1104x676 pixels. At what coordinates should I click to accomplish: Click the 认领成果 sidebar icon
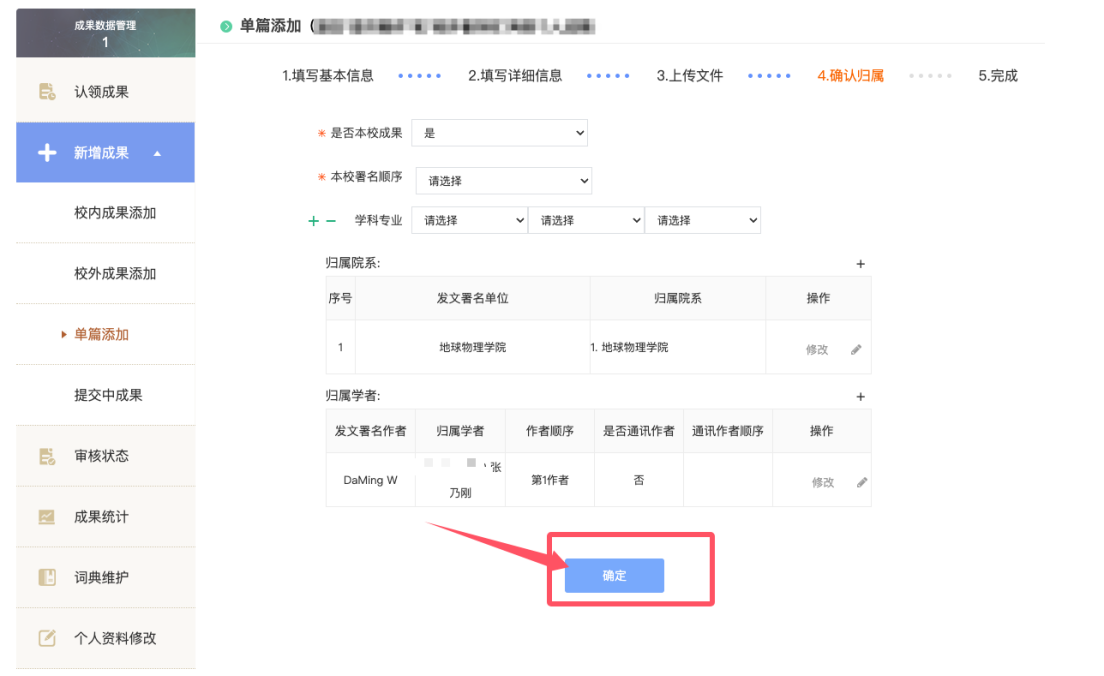(x=47, y=92)
